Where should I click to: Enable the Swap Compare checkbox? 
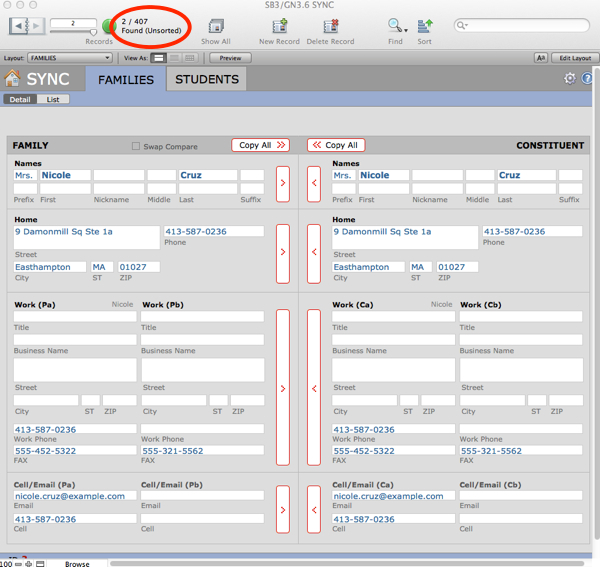pyautogui.click(x=136, y=146)
